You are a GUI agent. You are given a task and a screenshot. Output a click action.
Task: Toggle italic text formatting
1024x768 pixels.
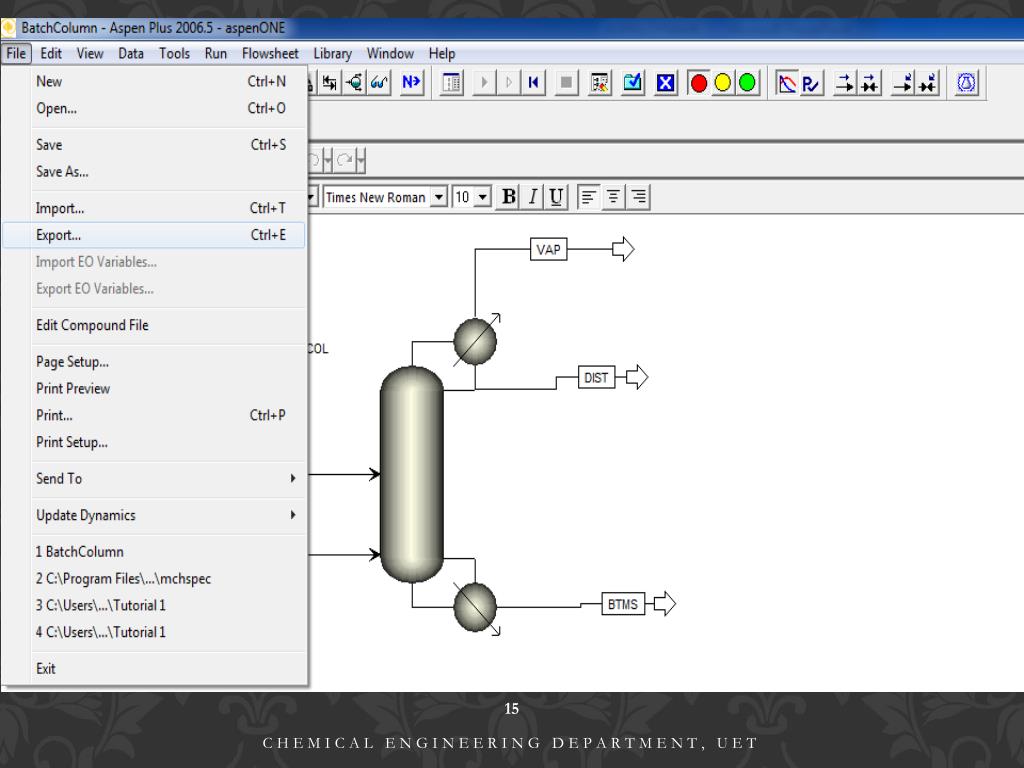(533, 197)
